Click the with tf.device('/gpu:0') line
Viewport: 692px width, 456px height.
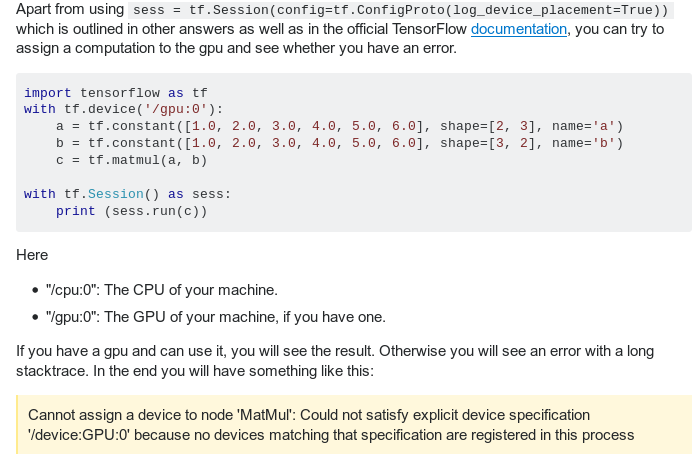124,109
